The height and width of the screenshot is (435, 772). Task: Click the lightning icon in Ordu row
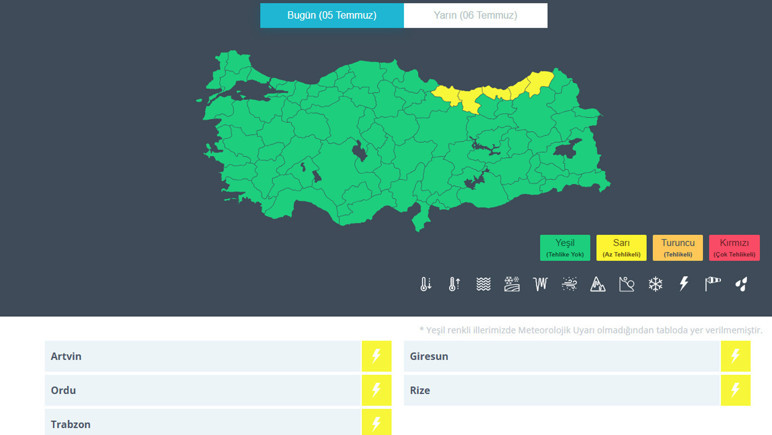[x=377, y=390]
